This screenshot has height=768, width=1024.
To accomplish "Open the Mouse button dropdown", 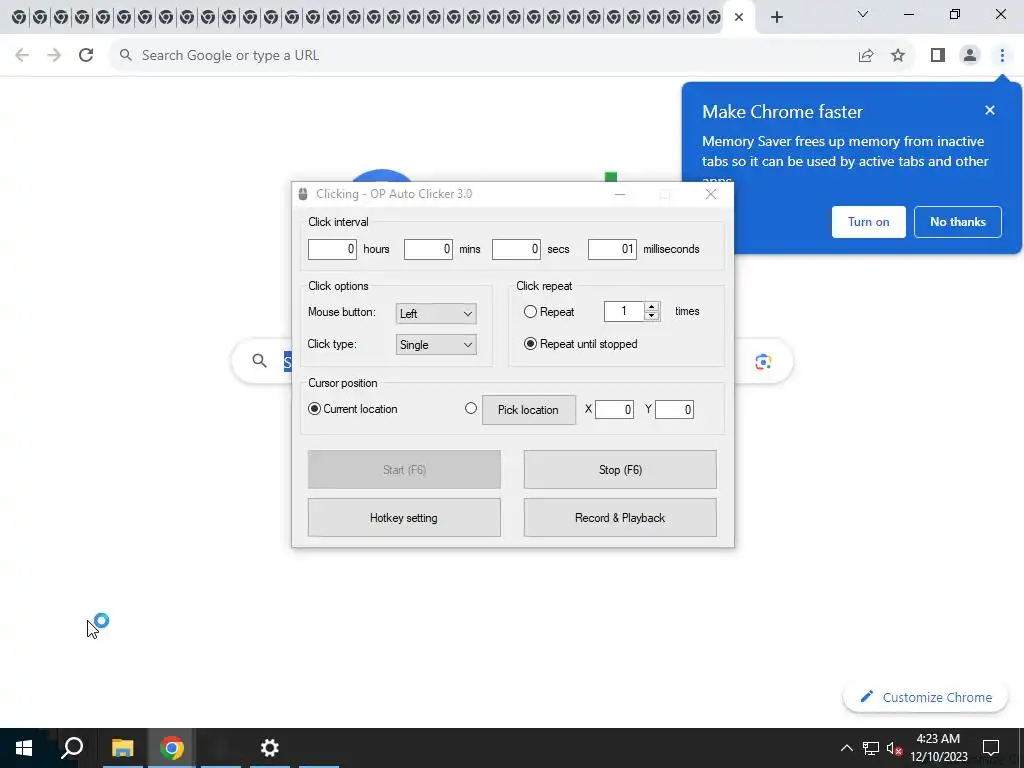I will point(436,313).
